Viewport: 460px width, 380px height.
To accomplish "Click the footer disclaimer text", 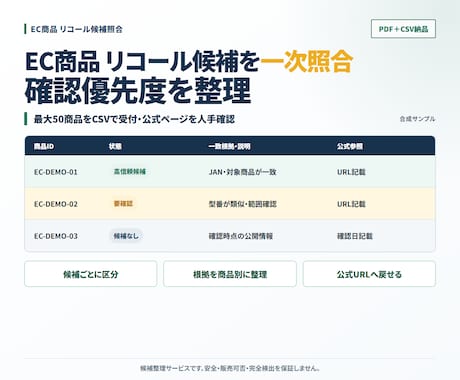I will click(x=230, y=368).
